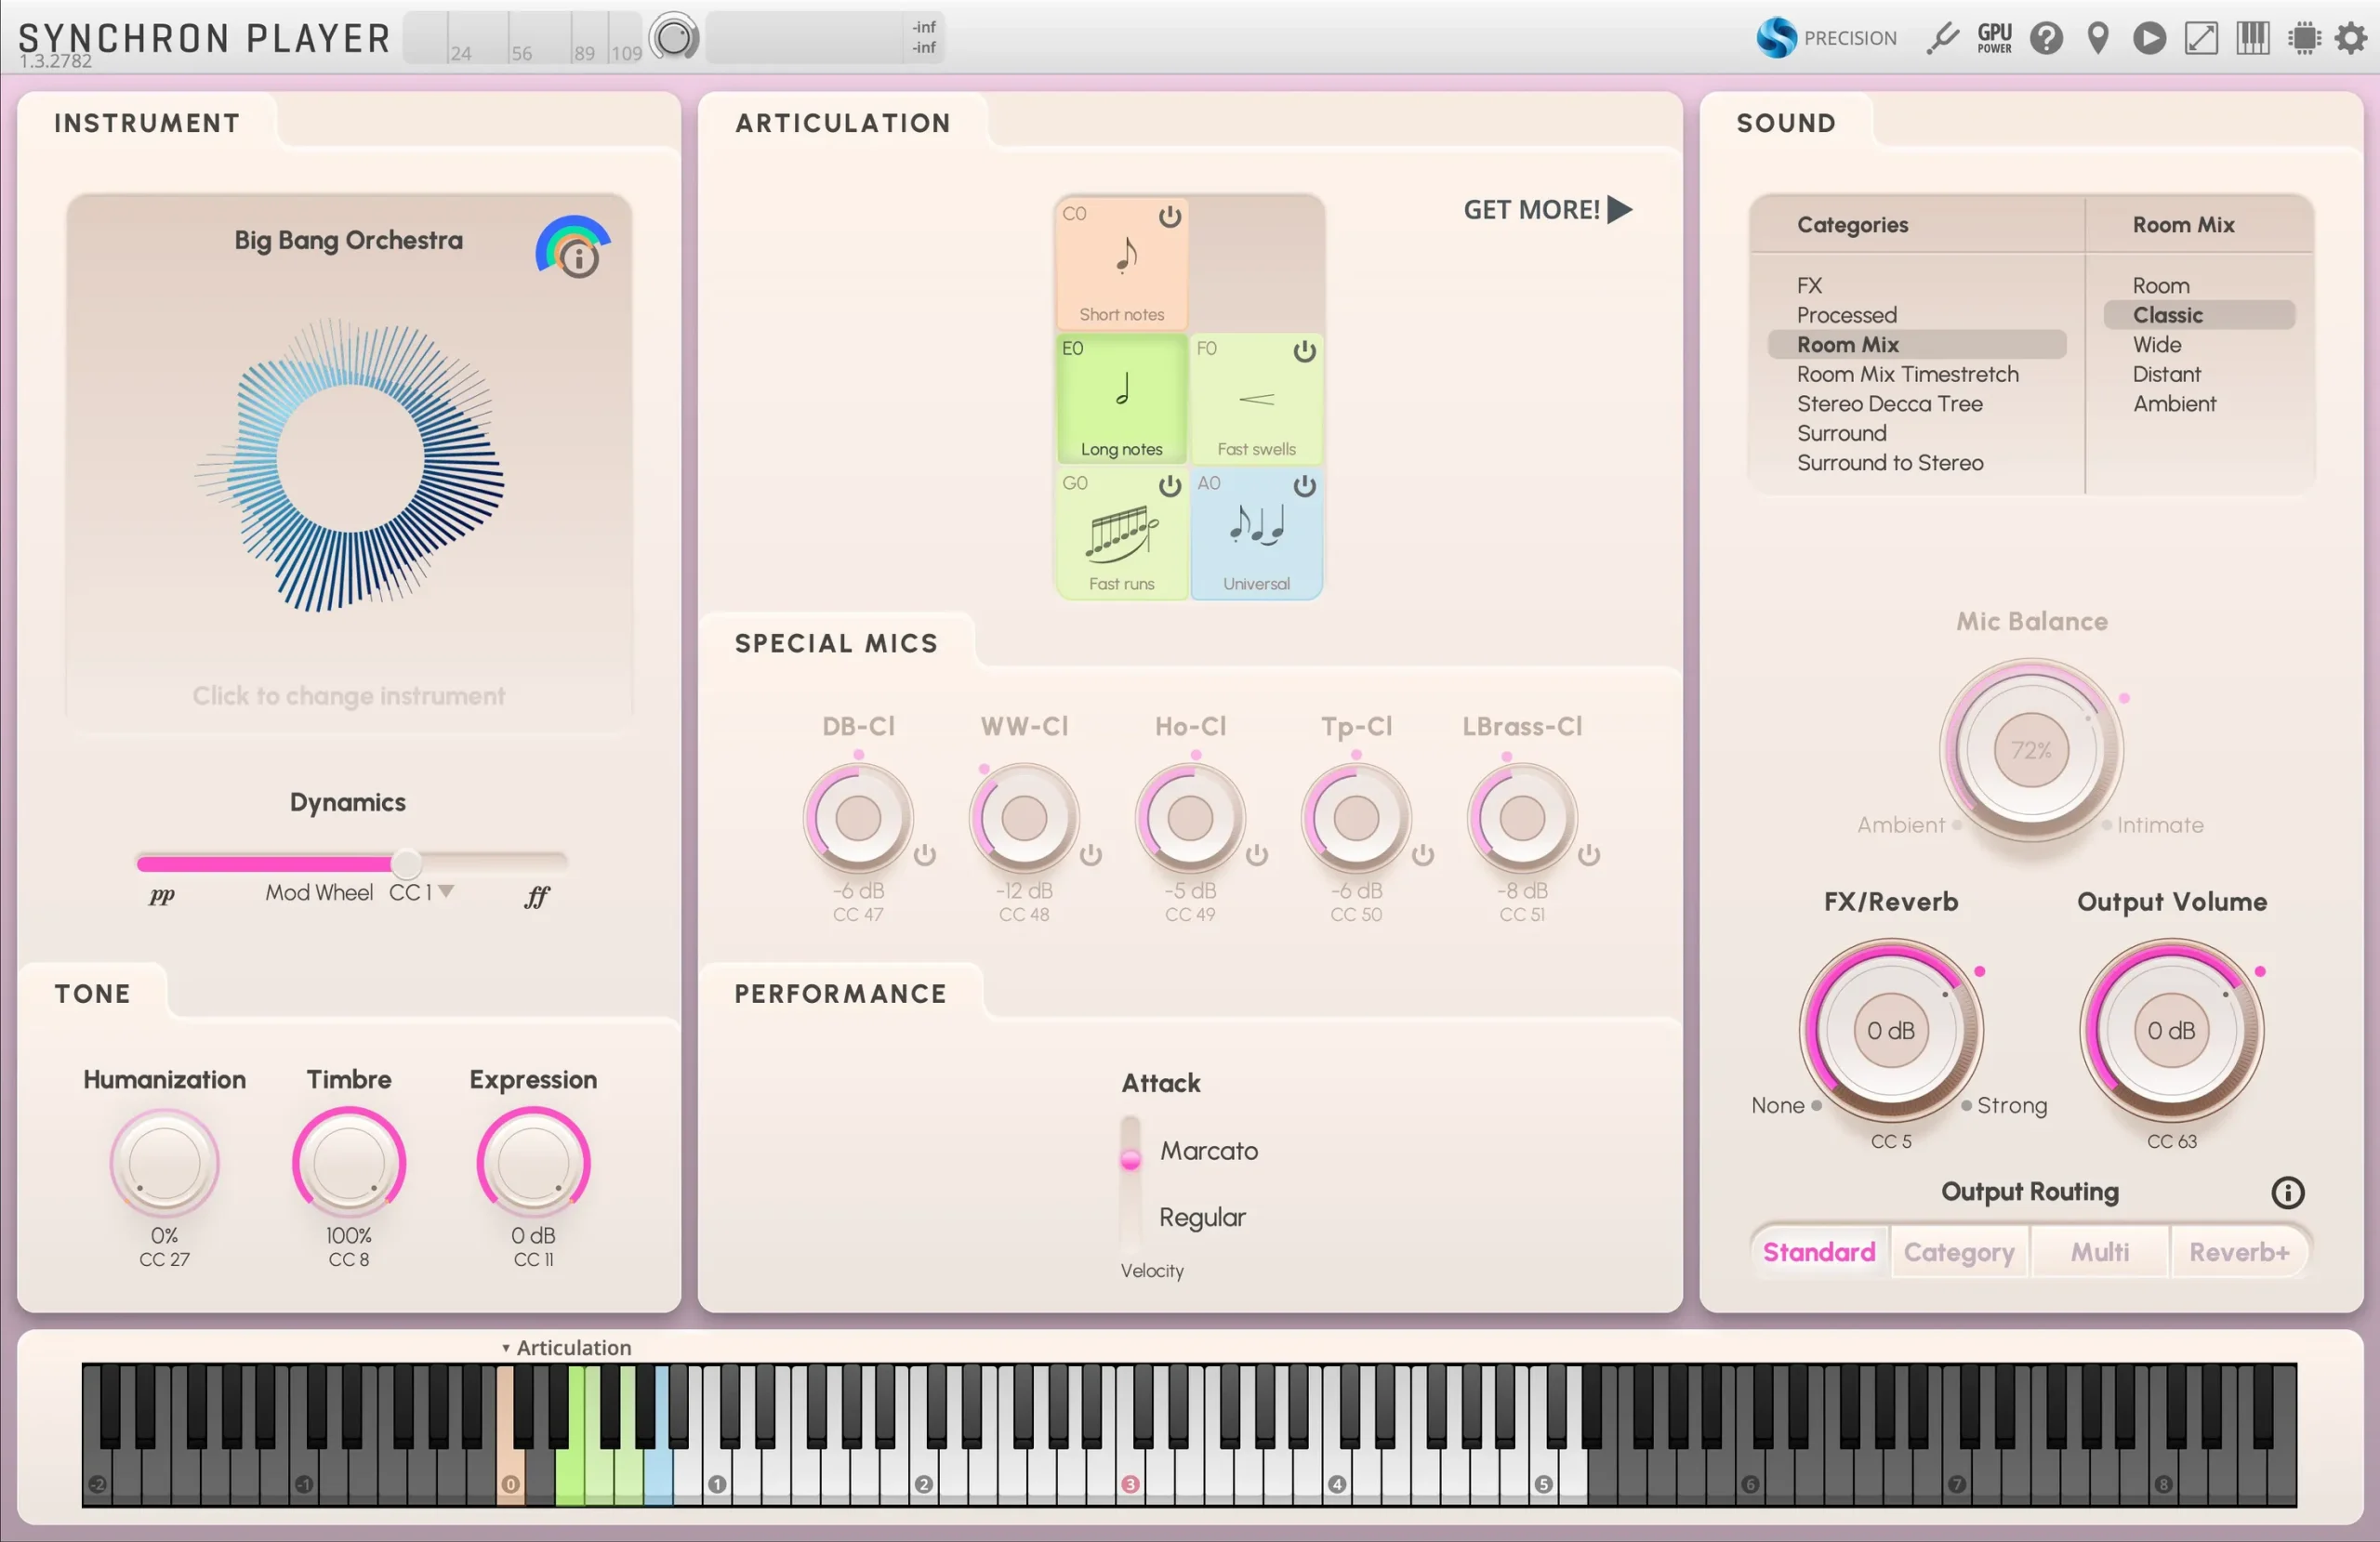The image size is (2380, 1542).
Task: Collapse the Articulation keyboard triangle
Action: click(506, 1348)
